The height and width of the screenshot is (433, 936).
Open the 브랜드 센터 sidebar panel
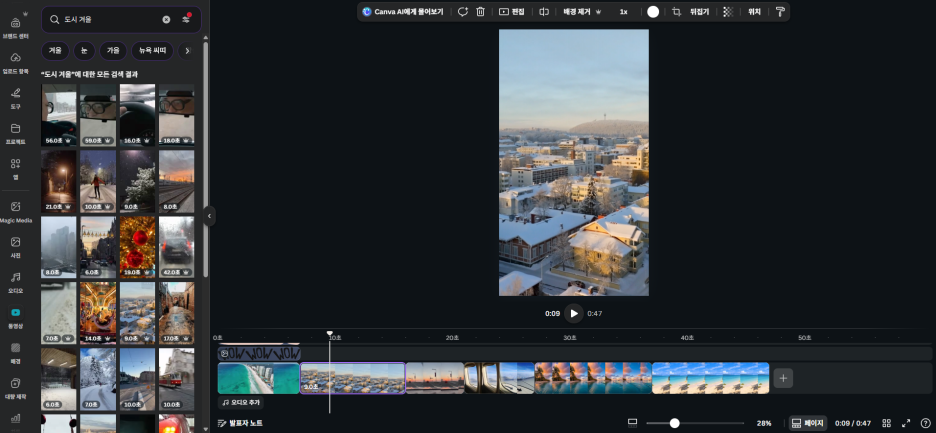16,26
